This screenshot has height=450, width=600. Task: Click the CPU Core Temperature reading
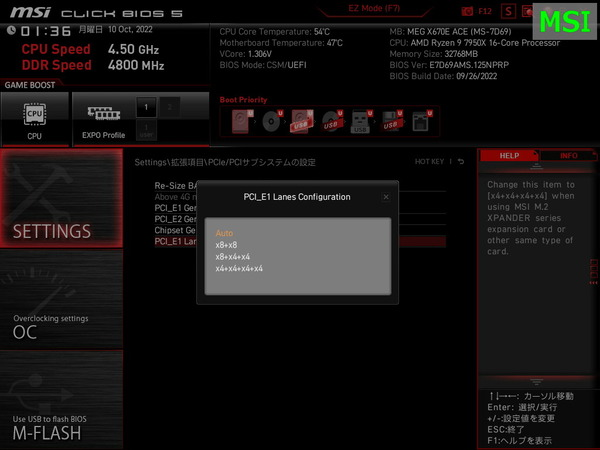275,32
